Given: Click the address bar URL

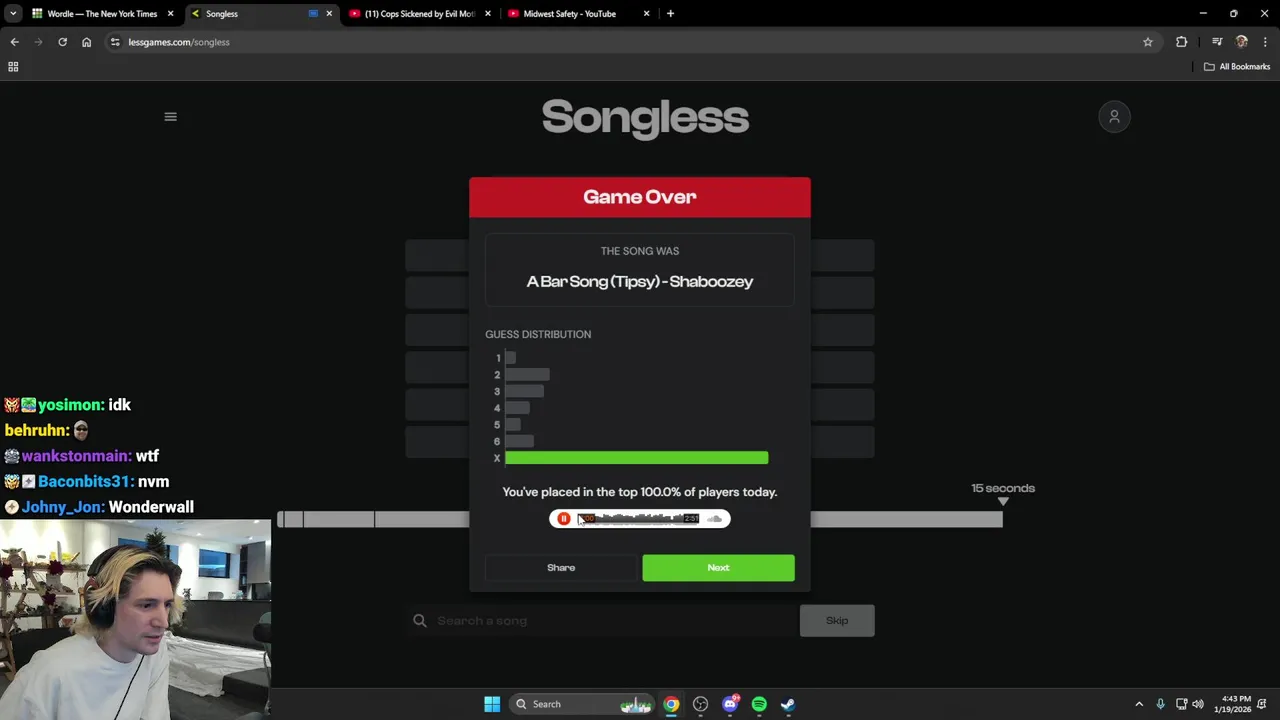Looking at the screenshot, I should tap(179, 42).
